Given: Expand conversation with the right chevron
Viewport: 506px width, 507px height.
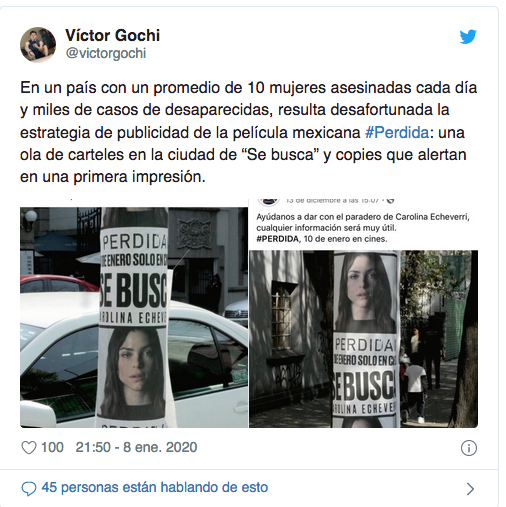Looking at the screenshot, I should [x=470, y=489].
